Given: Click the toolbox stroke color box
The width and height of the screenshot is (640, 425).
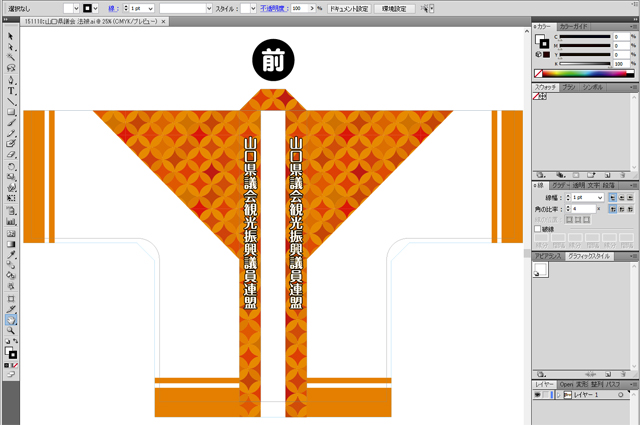Looking at the screenshot, I should pos(13,355).
